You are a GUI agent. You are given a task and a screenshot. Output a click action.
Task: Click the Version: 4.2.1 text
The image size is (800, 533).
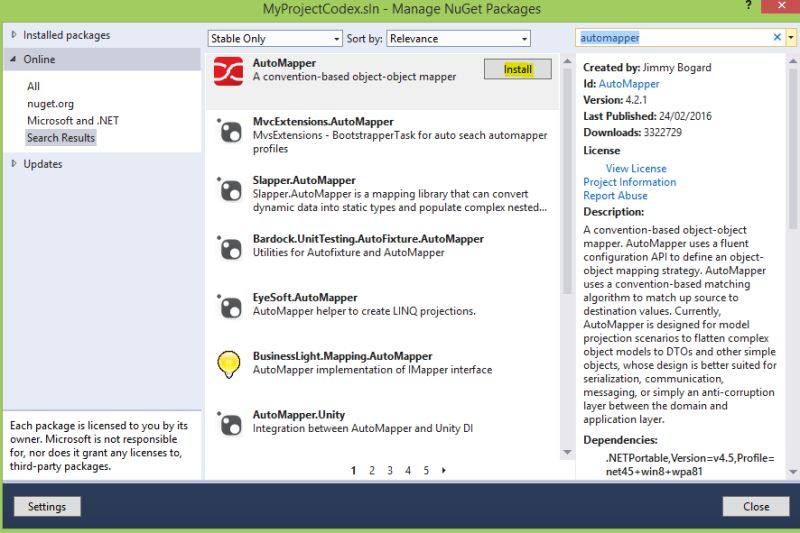pyautogui.click(x=615, y=100)
